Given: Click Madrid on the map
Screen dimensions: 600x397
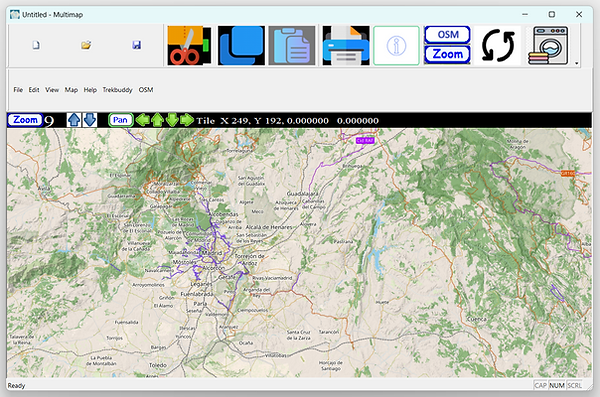Looking at the screenshot, I should [212, 253].
